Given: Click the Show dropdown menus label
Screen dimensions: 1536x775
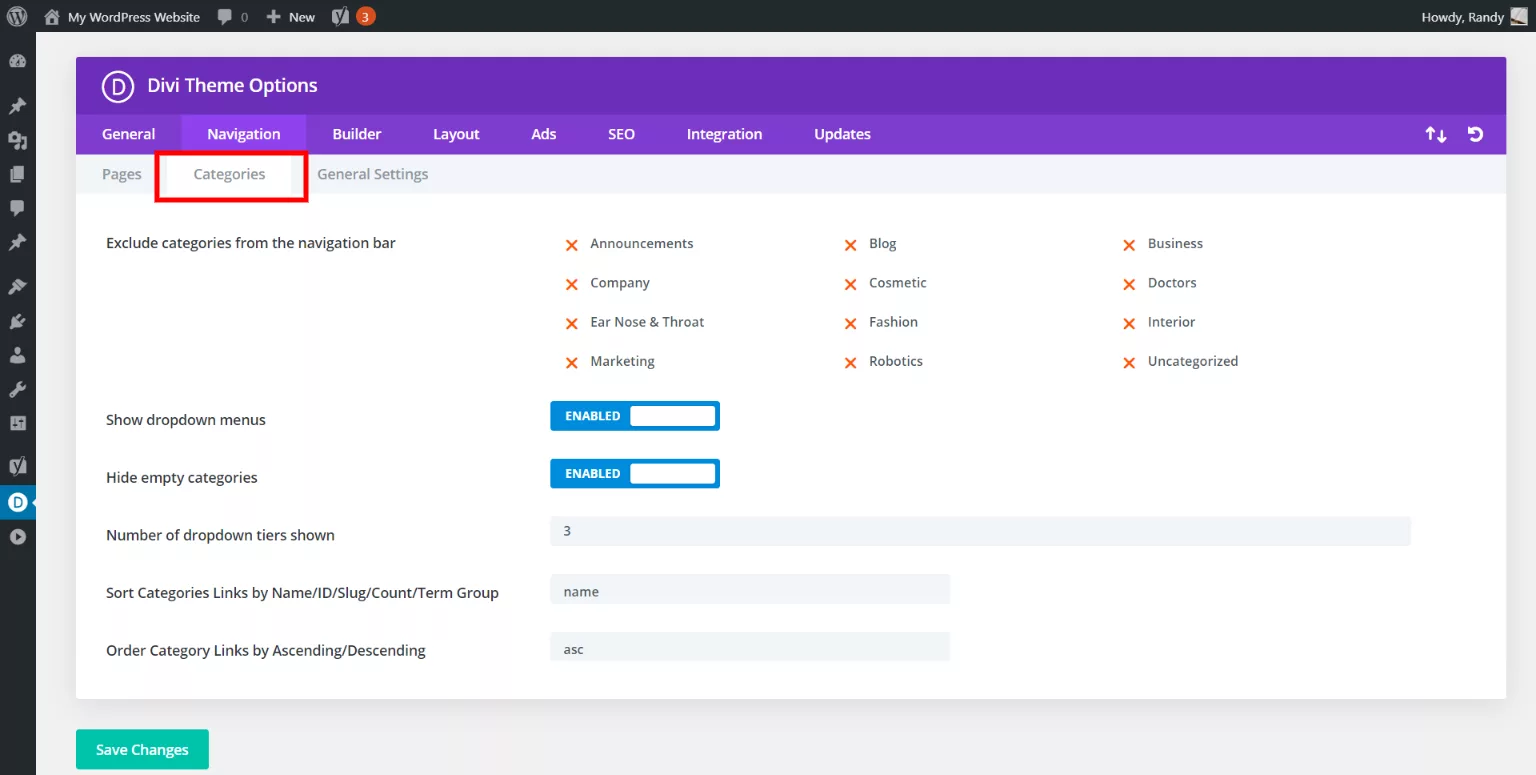Looking at the screenshot, I should (x=186, y=420).
